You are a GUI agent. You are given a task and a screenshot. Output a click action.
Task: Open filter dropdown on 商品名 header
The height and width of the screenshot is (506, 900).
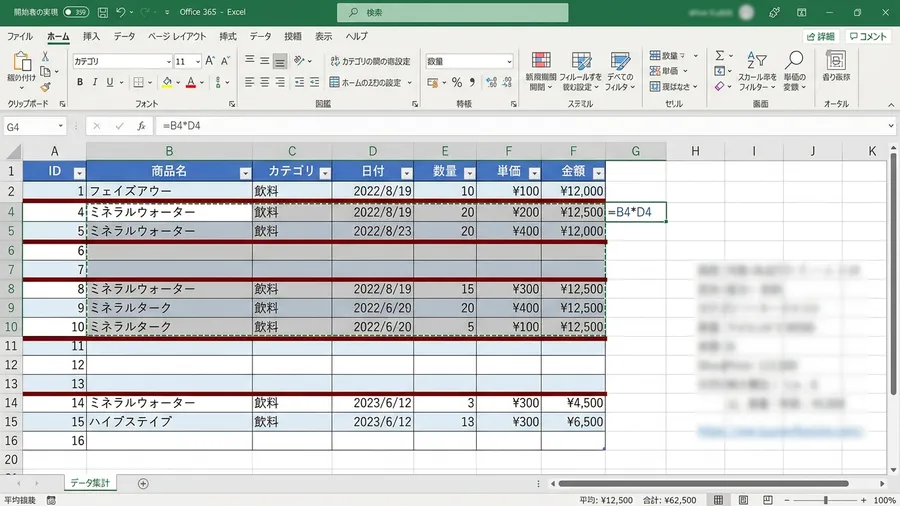[245, 173]
